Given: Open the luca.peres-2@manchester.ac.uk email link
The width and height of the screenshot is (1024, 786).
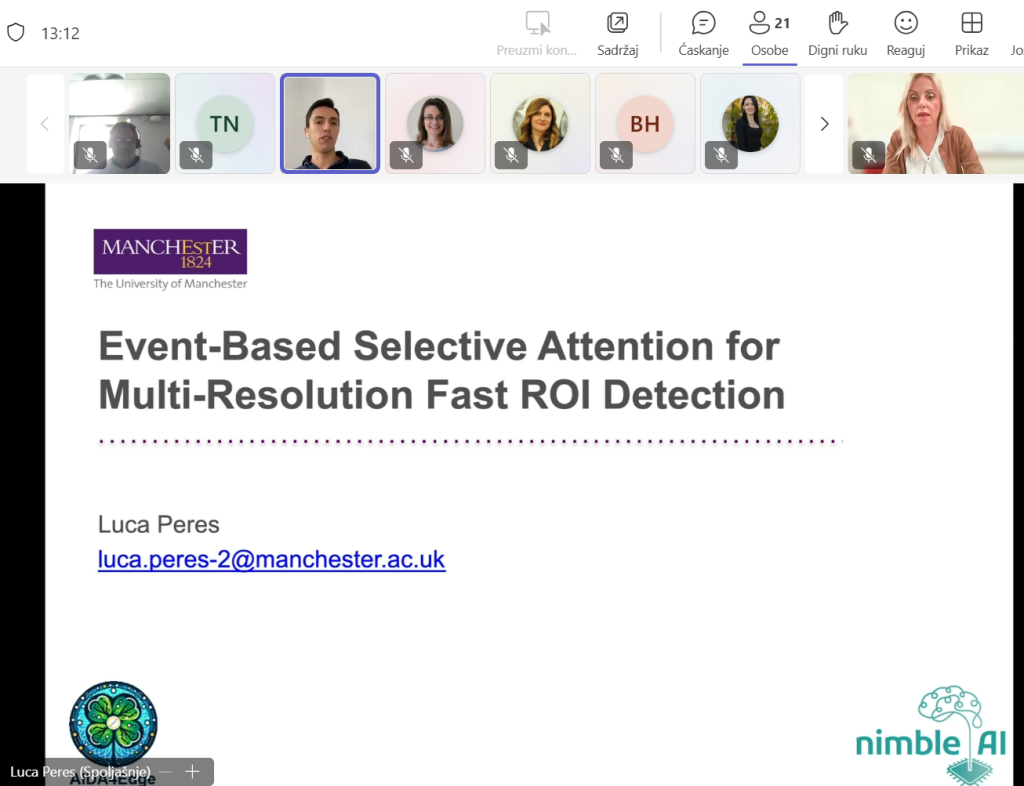Looking at the screenshot, I should tap(271, 559).
